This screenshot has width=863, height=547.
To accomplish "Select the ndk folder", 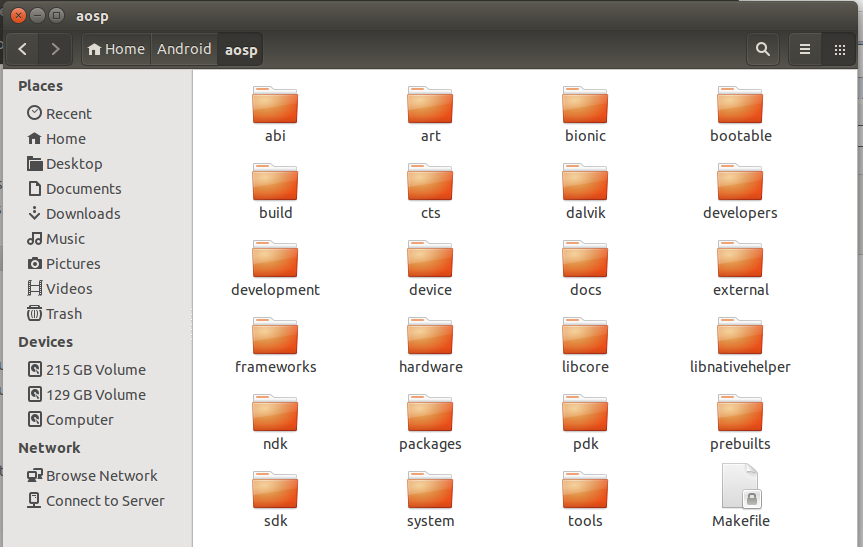I will (x=275, y=423).
